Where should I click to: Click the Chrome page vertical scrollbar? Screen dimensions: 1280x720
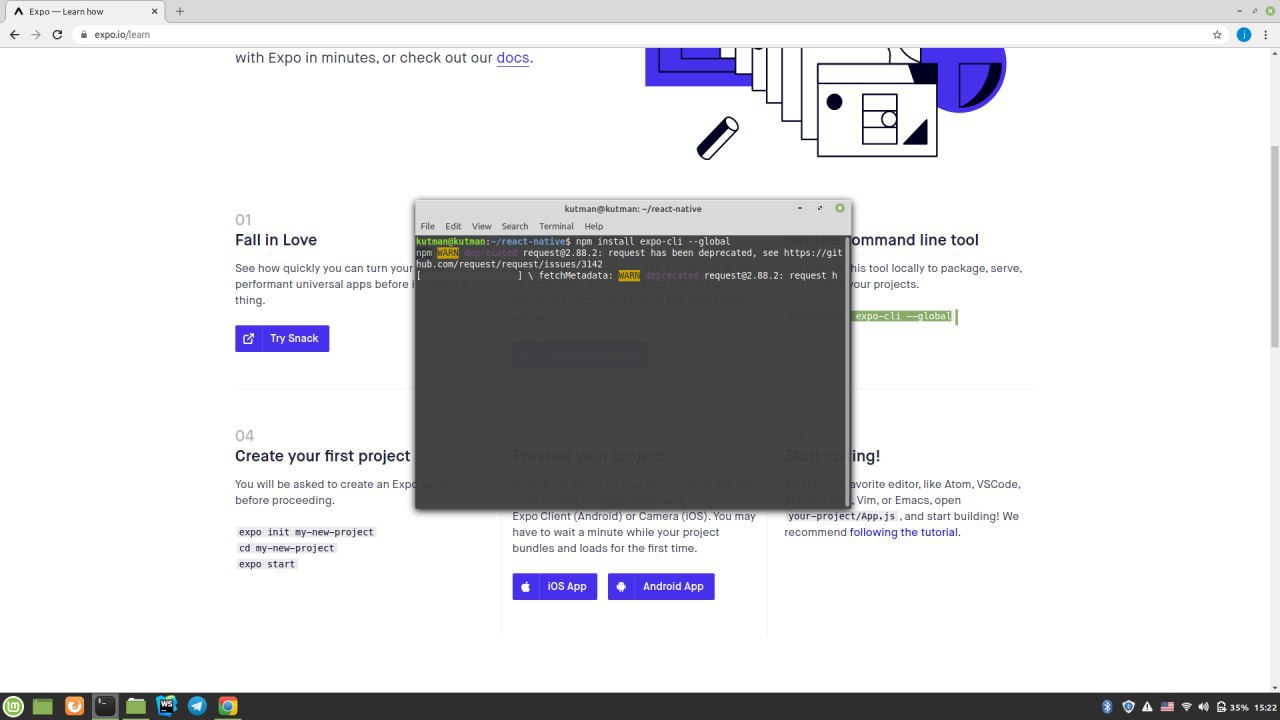(1274, 246)
